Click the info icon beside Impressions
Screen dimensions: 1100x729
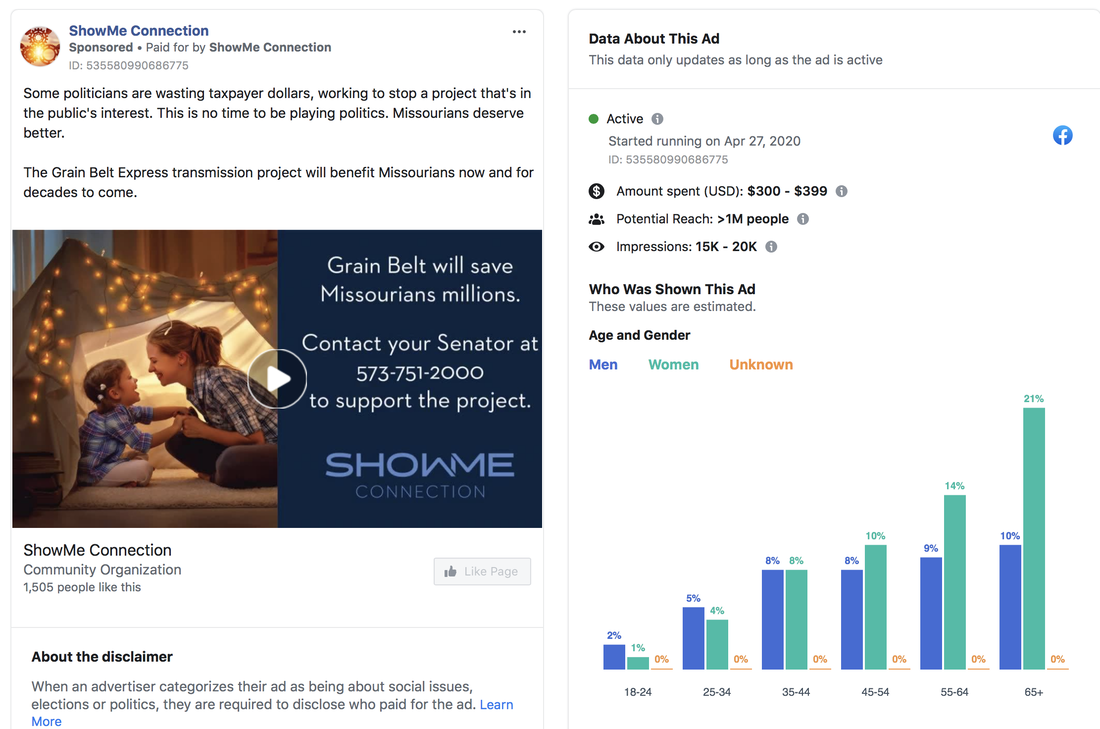click(x=771, y=246)
